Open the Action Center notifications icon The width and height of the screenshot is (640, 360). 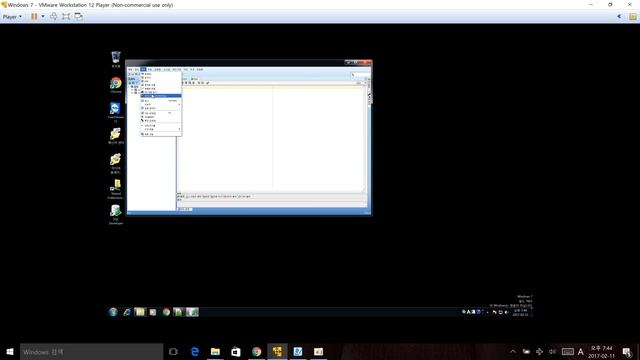click(627, 351)
